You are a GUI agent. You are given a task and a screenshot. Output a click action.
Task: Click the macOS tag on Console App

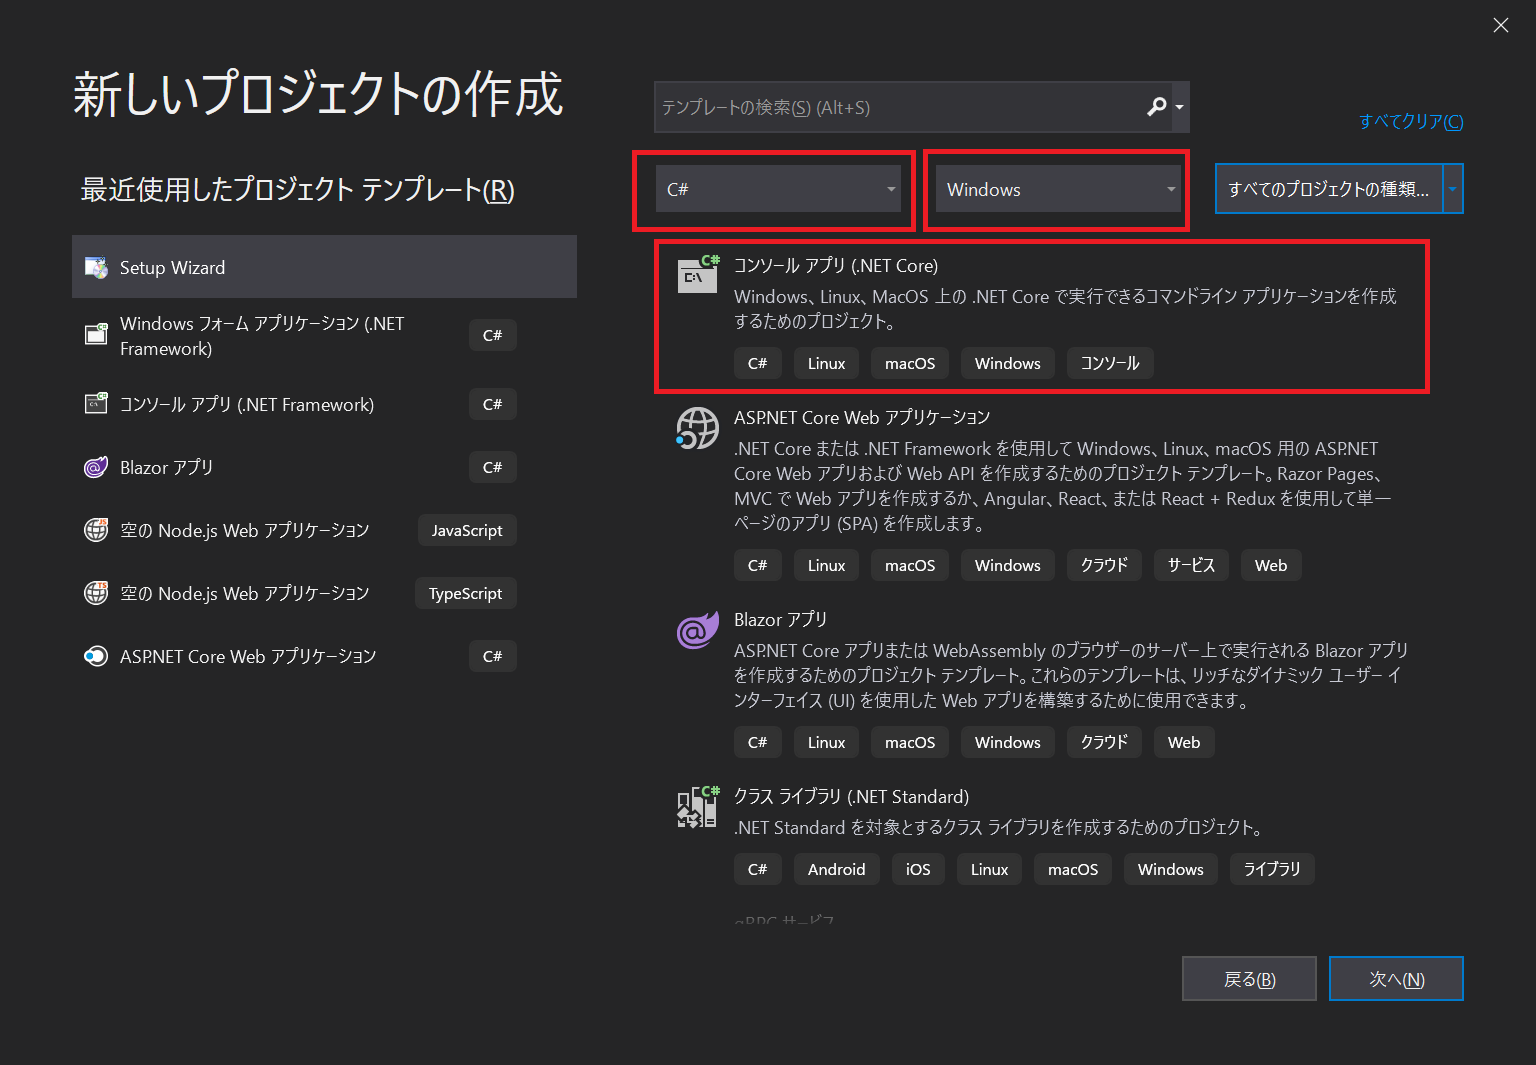pyautogui.click(x=910, y=363)
